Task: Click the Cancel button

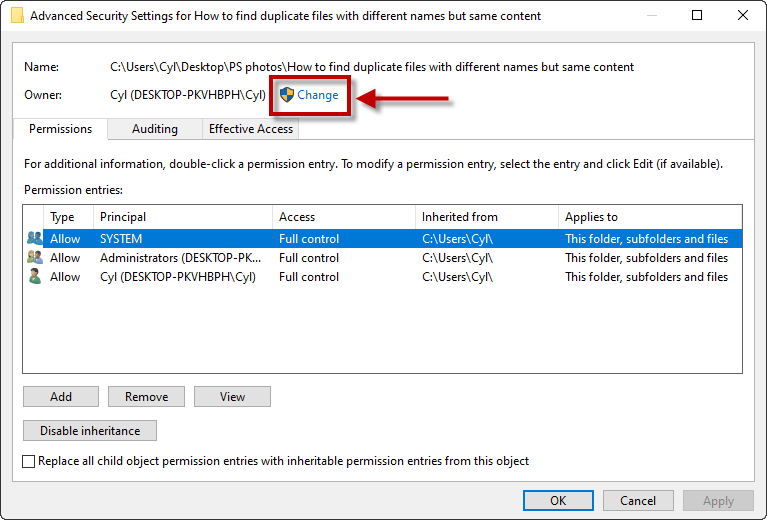Action: point(638,500)
